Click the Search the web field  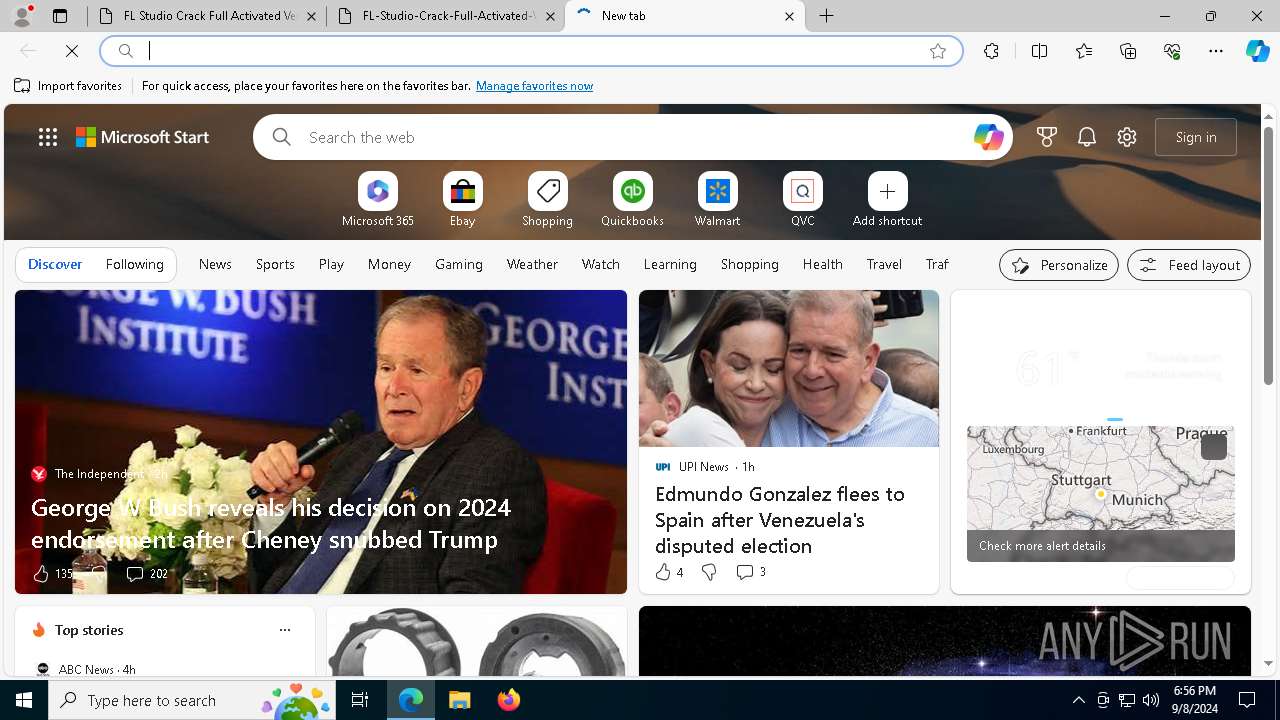coord(632,137)
